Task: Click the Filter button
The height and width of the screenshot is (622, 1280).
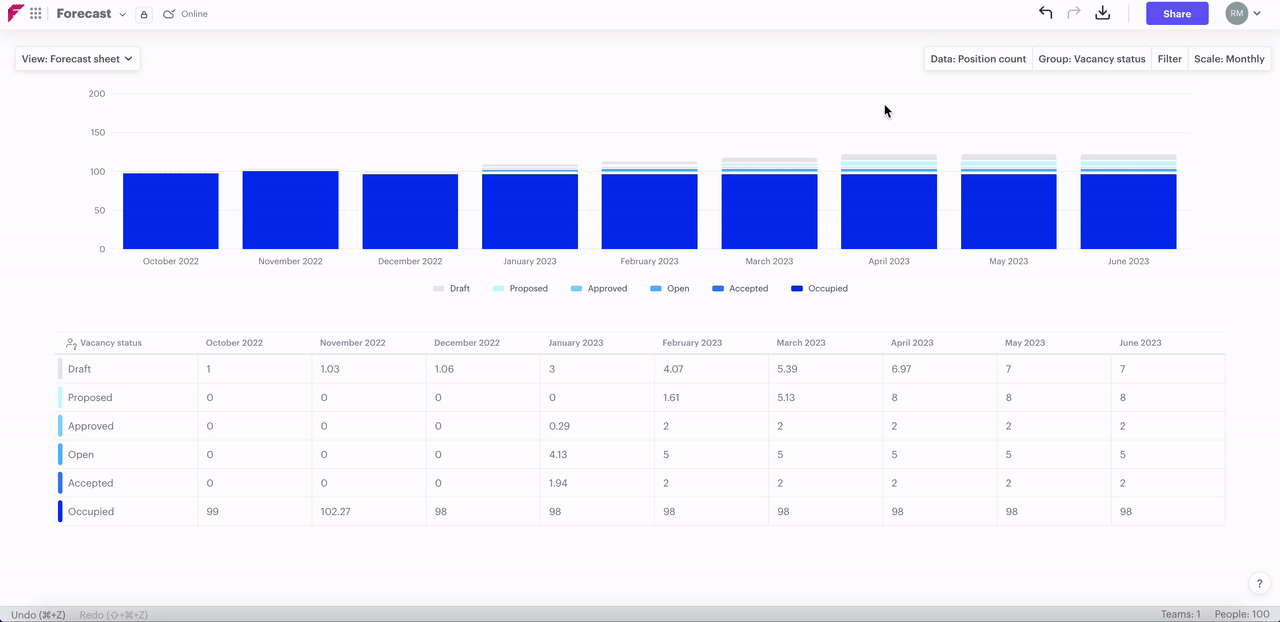Action: (x=1169, y=59)
